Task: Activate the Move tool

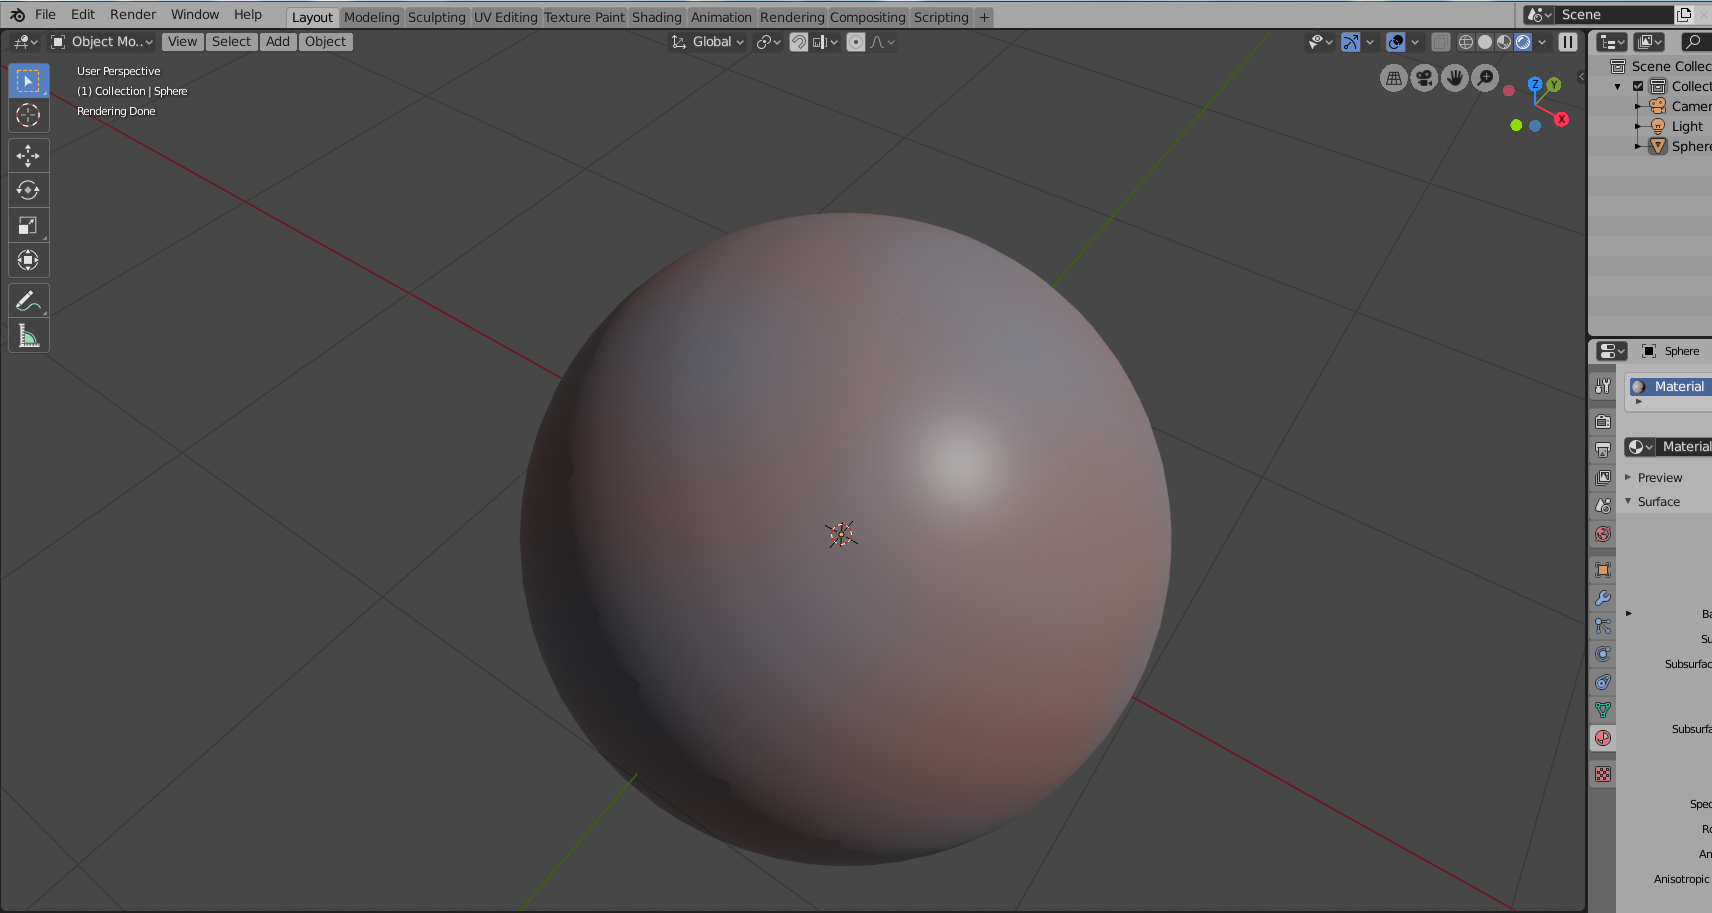Action: [28, 155]
